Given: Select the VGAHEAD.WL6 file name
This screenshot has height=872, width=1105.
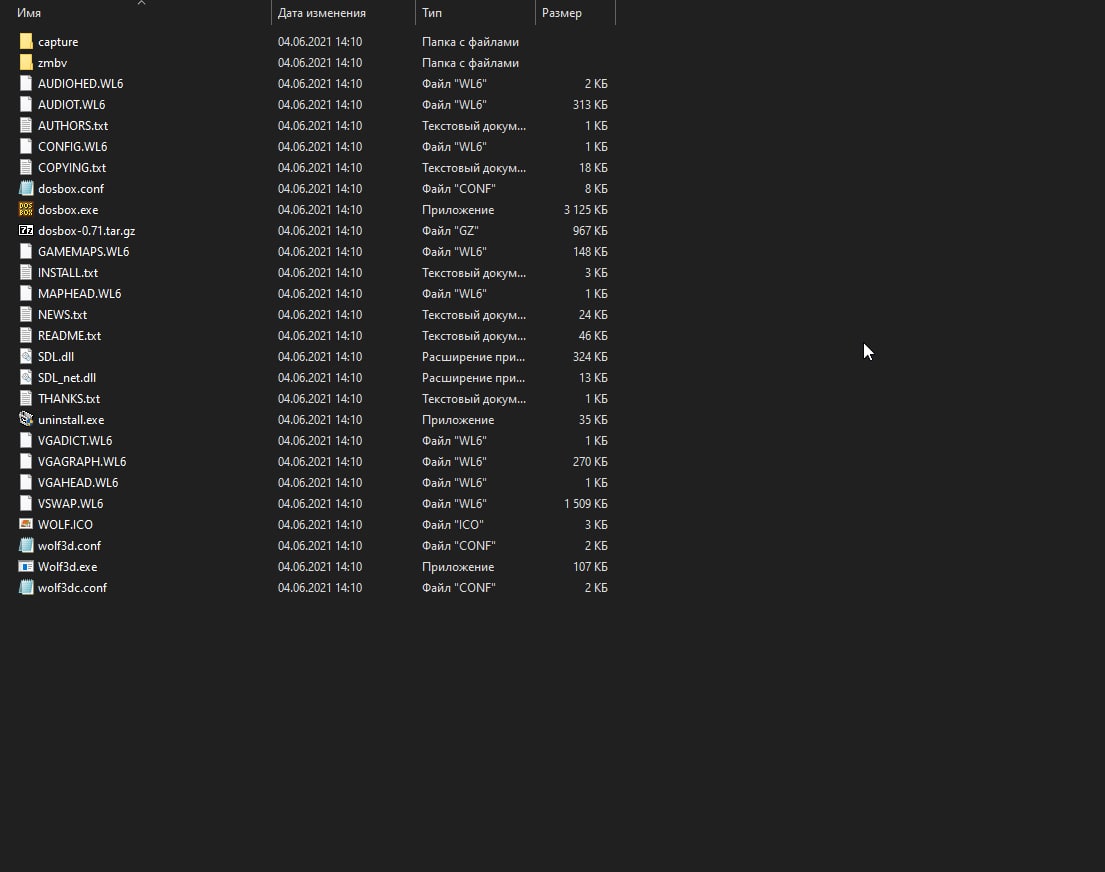Looking at the screenshot, I should [78, 483].
